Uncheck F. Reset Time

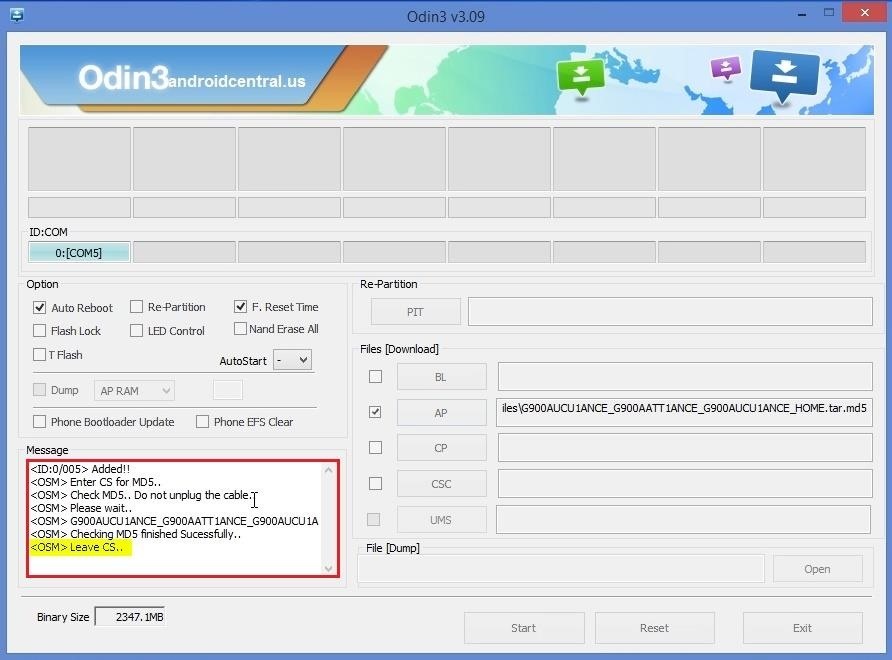pyautogui.click(x=240, y=307)
